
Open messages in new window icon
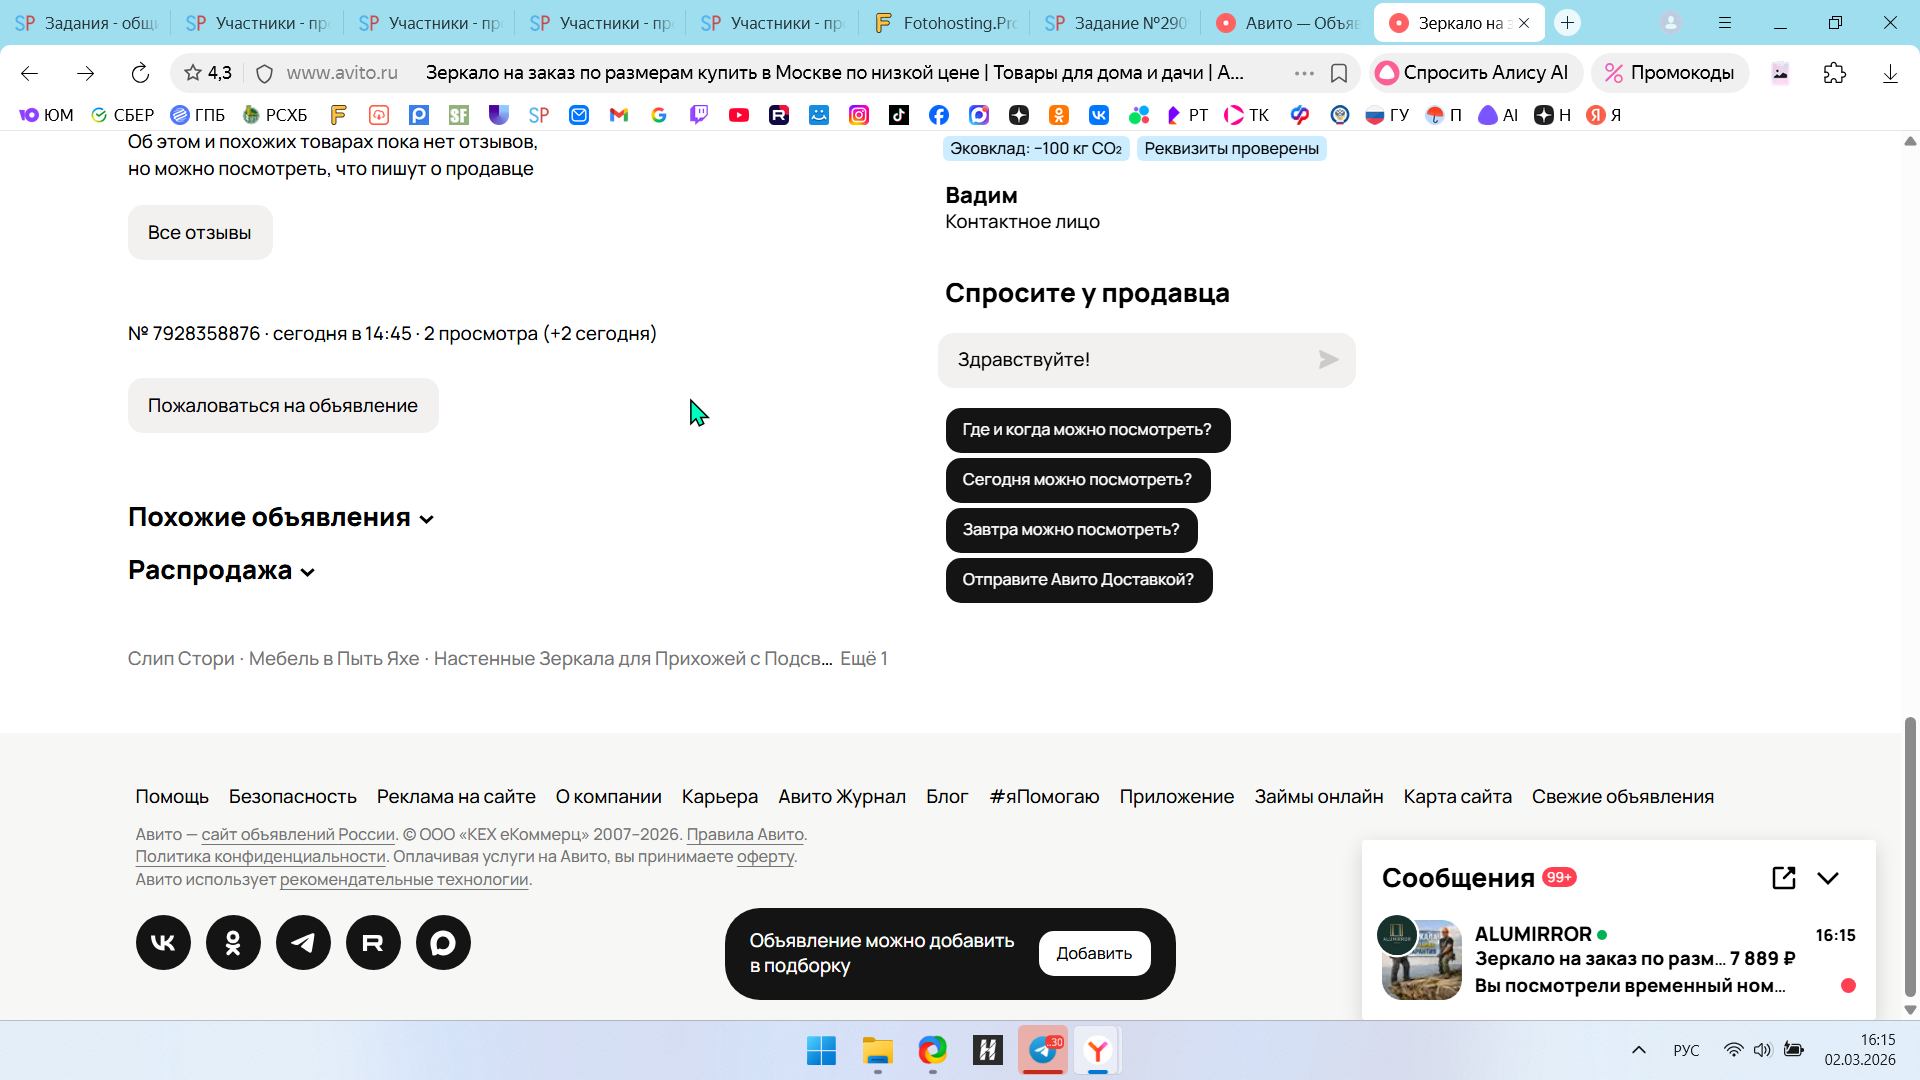click(x=1783, y=878)
